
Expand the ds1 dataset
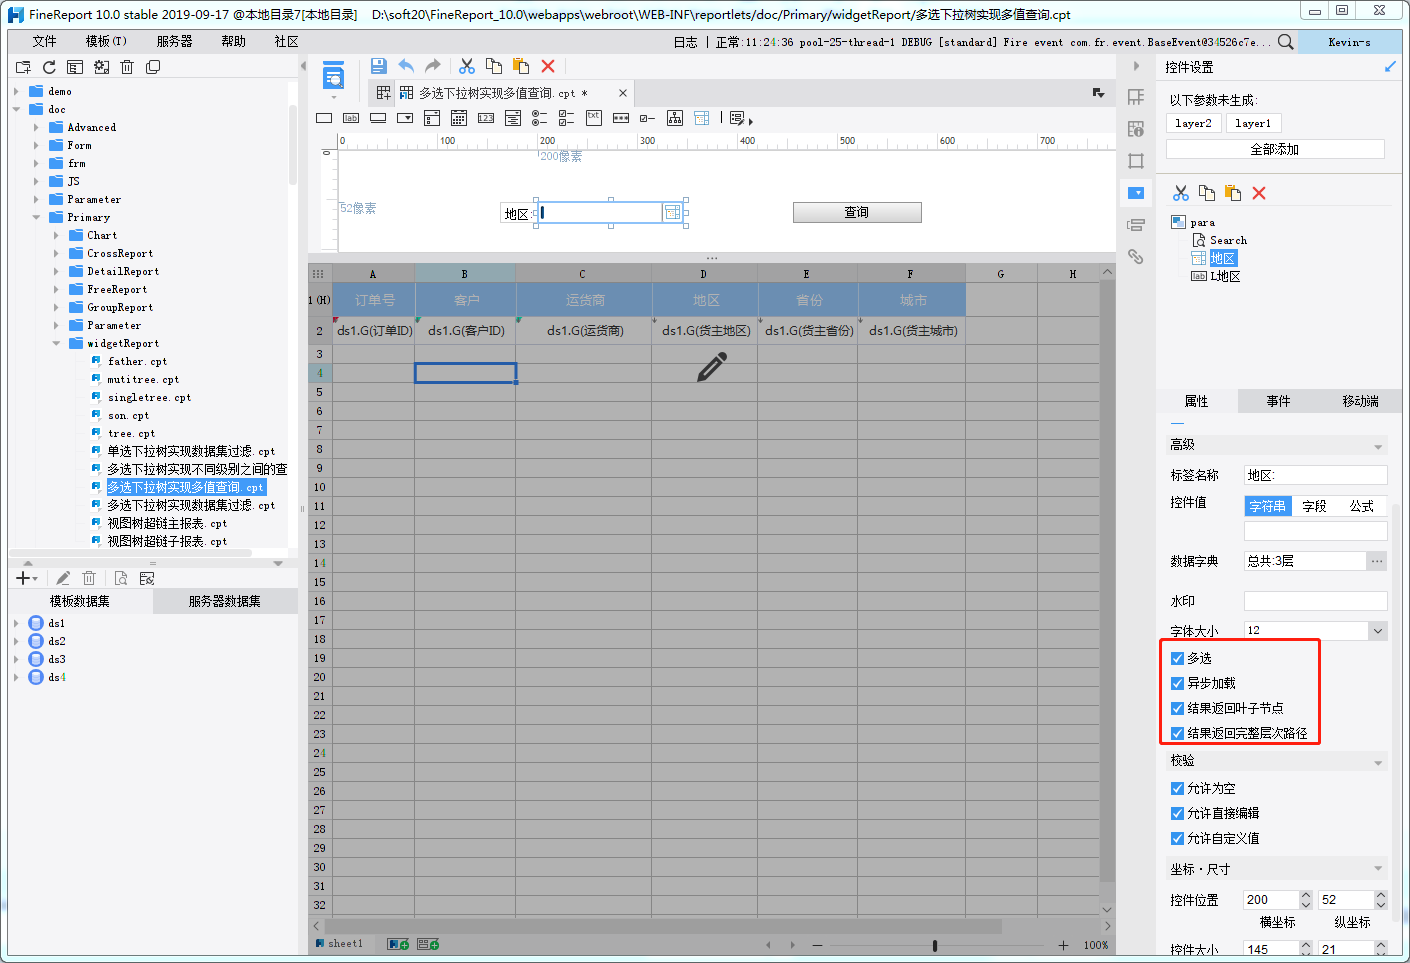tap(16, 623)
